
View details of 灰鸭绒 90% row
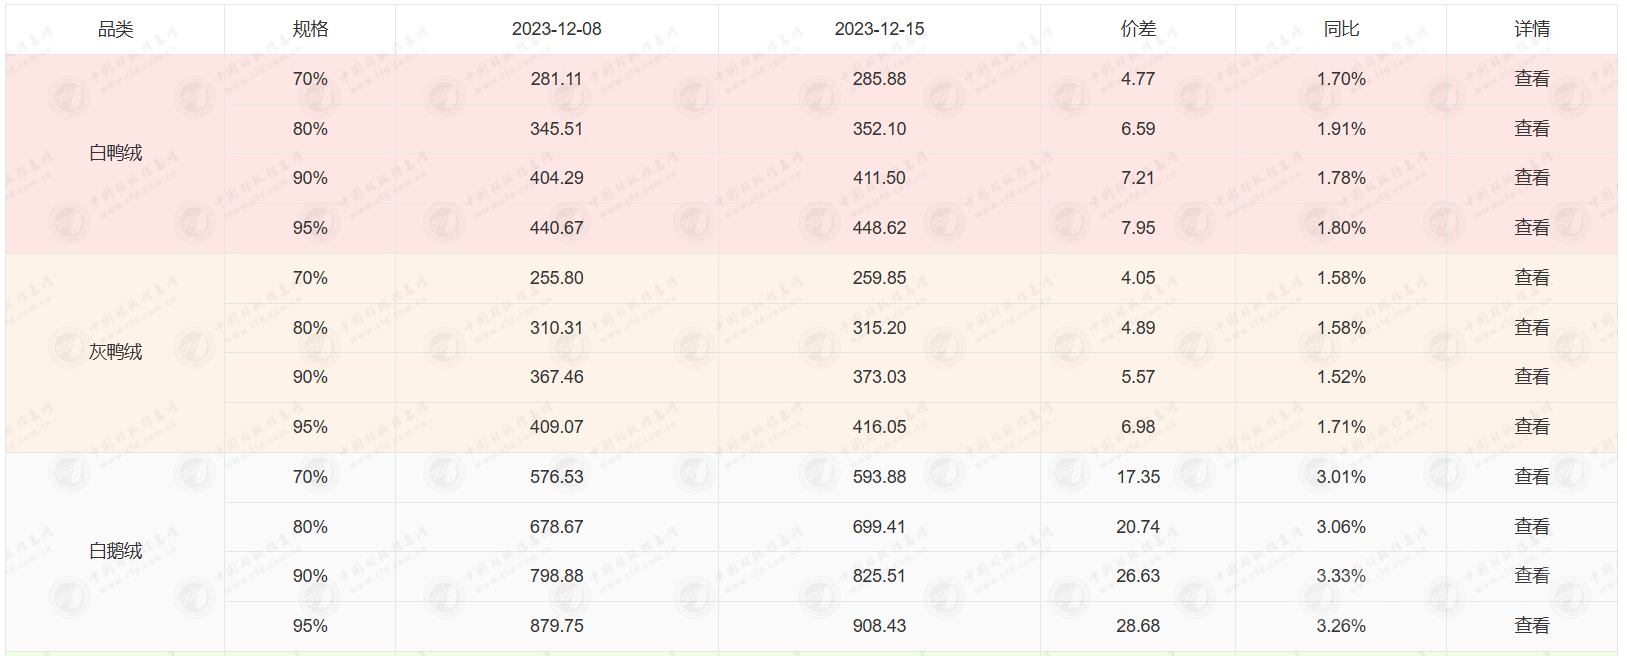pyautogui.click(x=1531, y=377)
